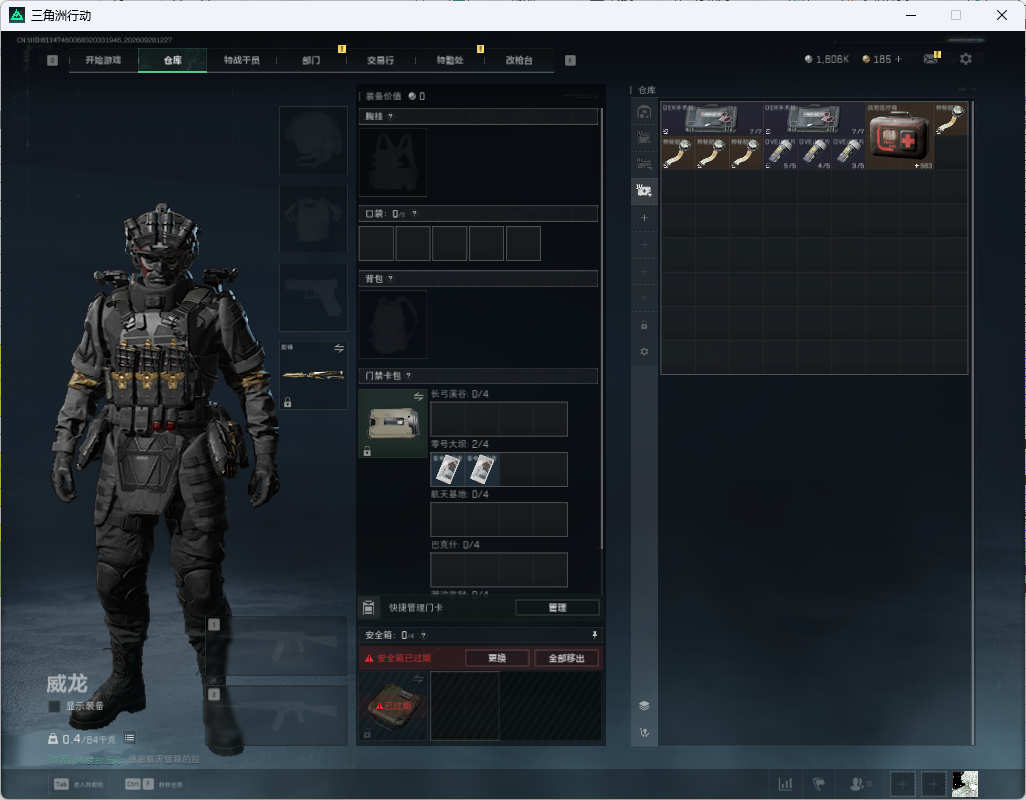Viewport: 1026px width, 800px height.
Task: Select the large red first aid medical bag
Action: 900,136
